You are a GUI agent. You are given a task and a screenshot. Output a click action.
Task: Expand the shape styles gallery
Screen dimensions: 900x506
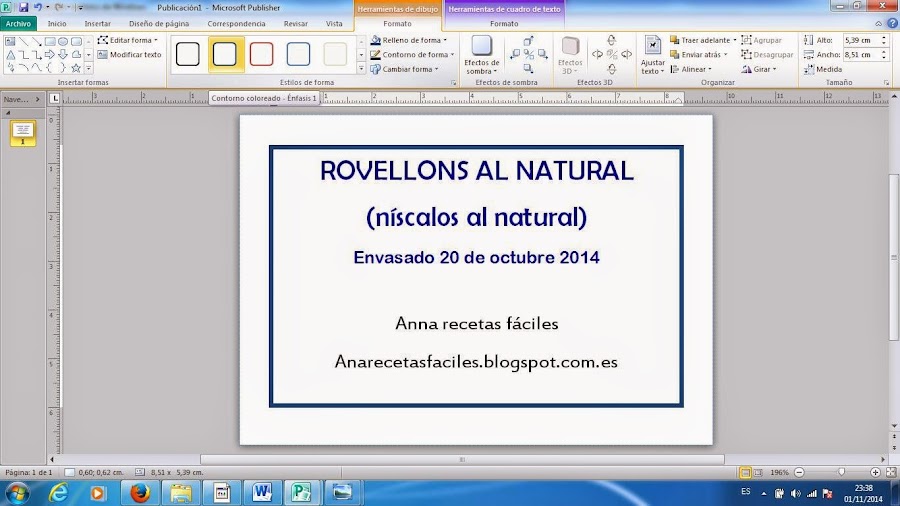361,68
